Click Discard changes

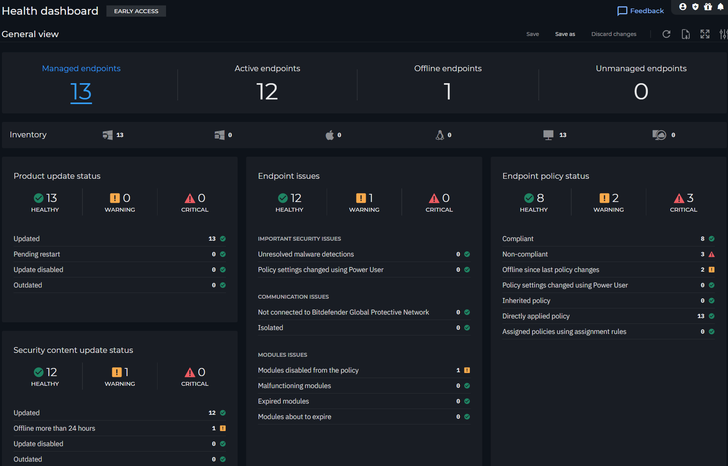[614, 34]
